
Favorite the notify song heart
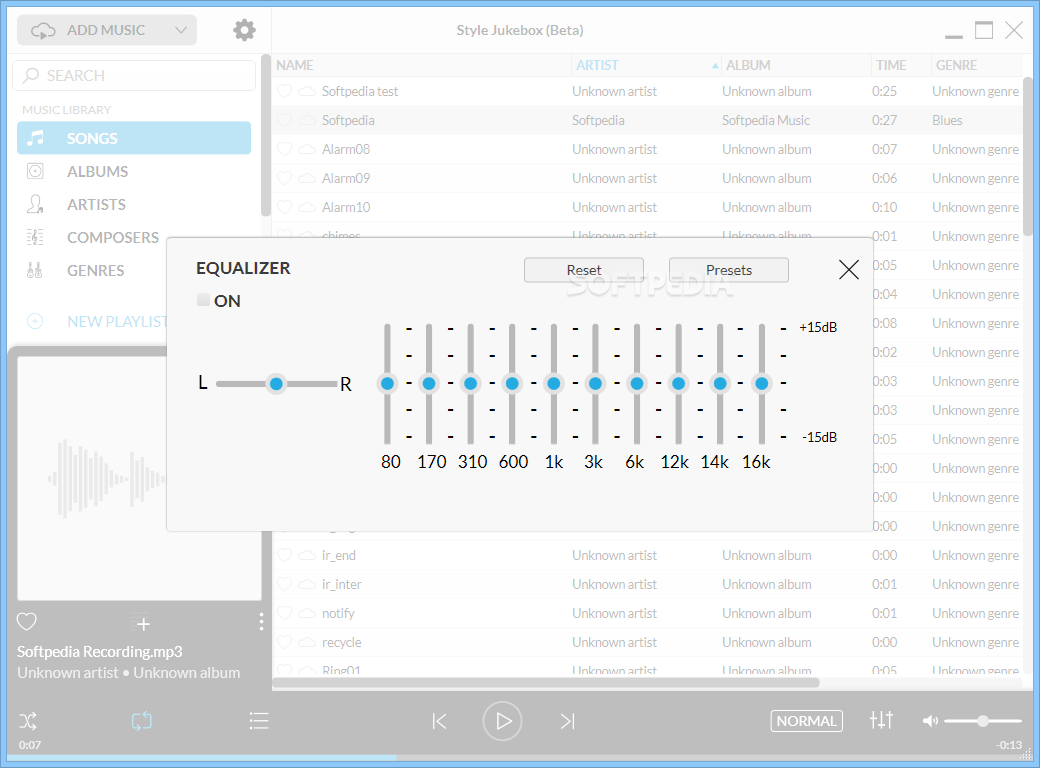click(285, 613)
